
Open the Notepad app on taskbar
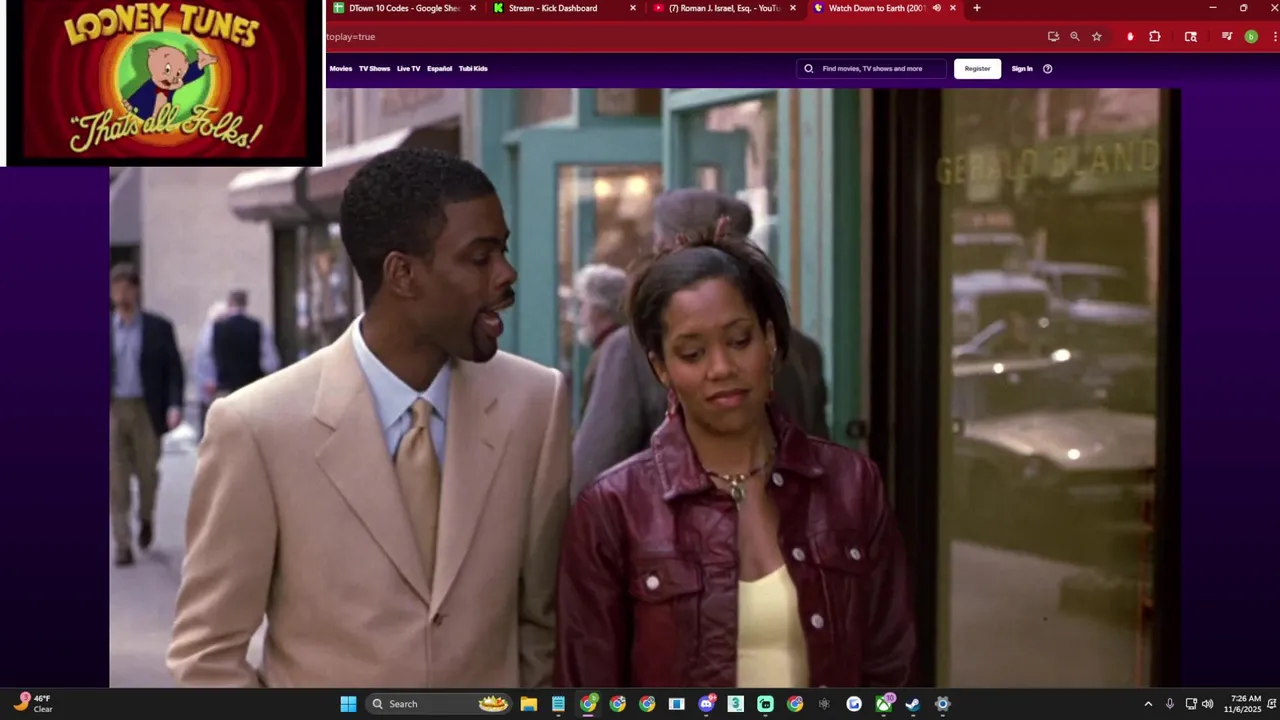pos(558,704)
